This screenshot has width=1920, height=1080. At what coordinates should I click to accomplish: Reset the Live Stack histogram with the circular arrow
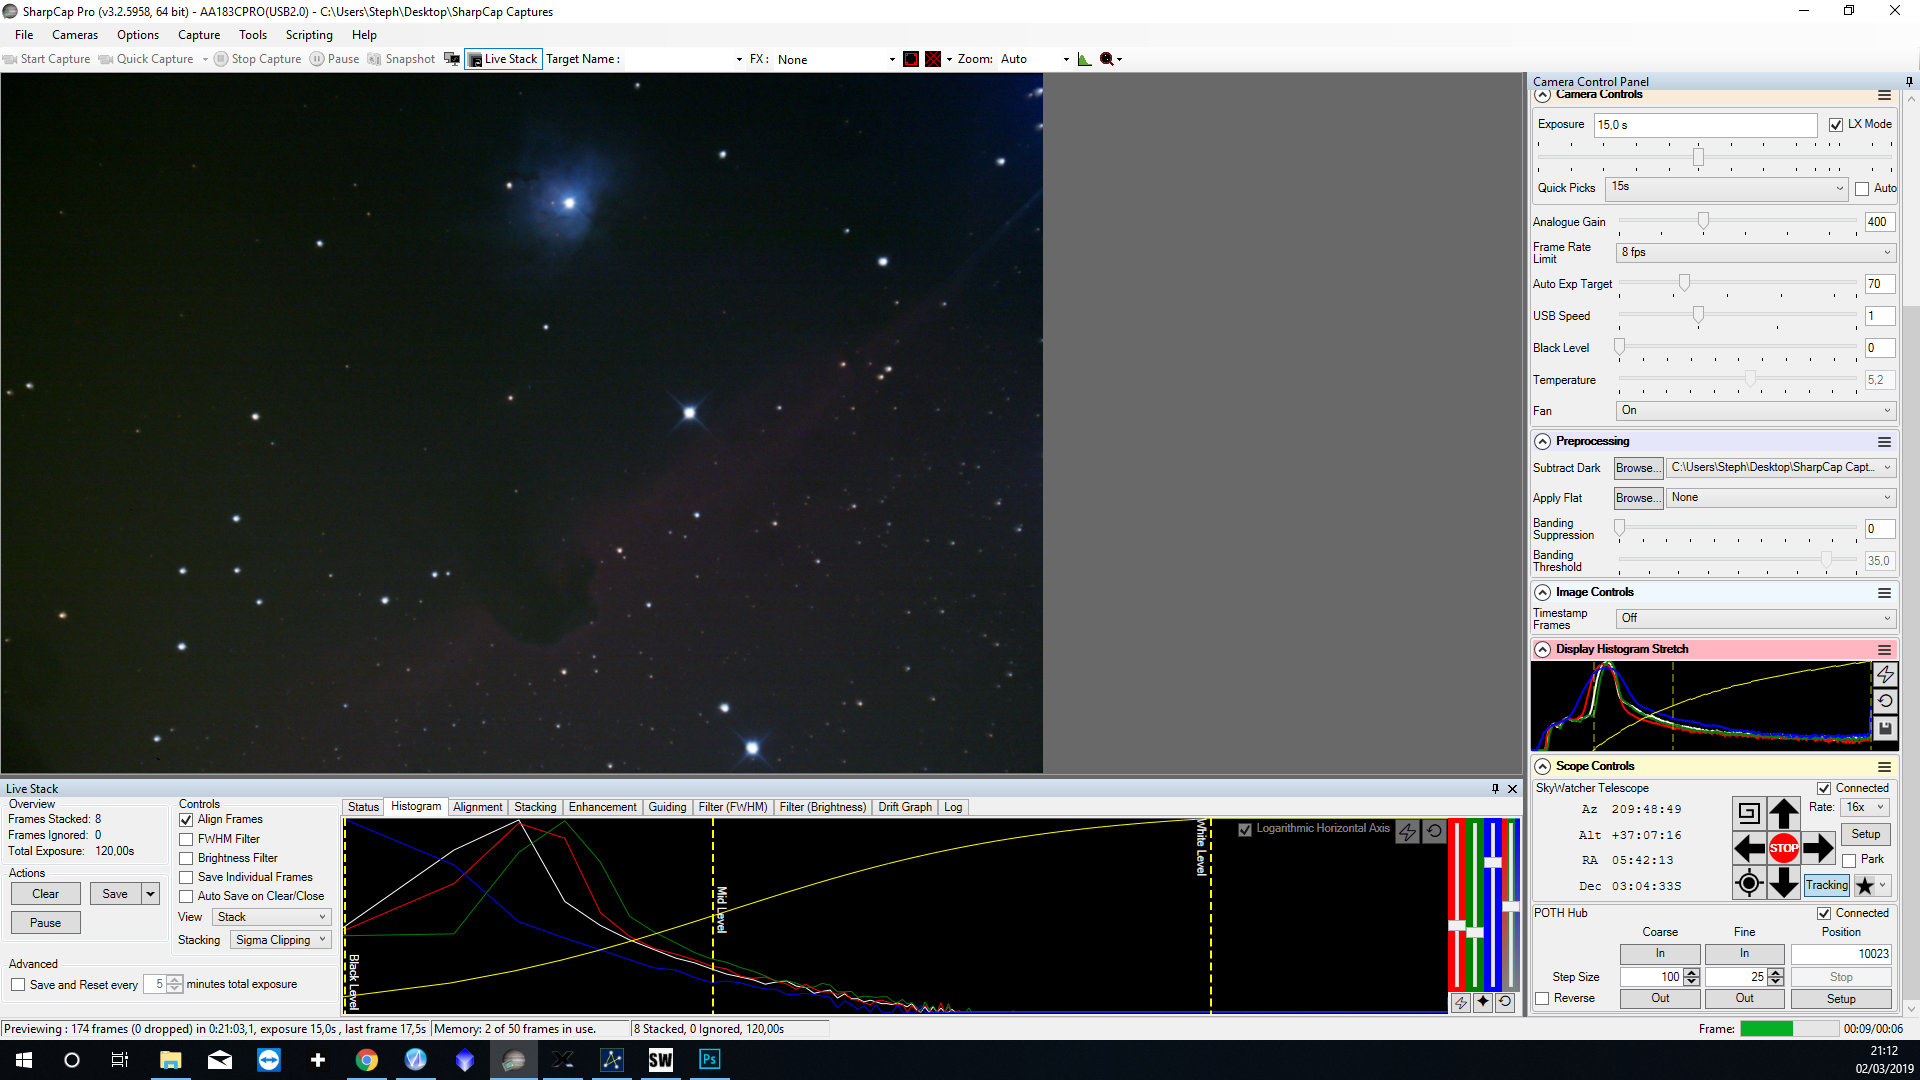tap(1434, 831)
